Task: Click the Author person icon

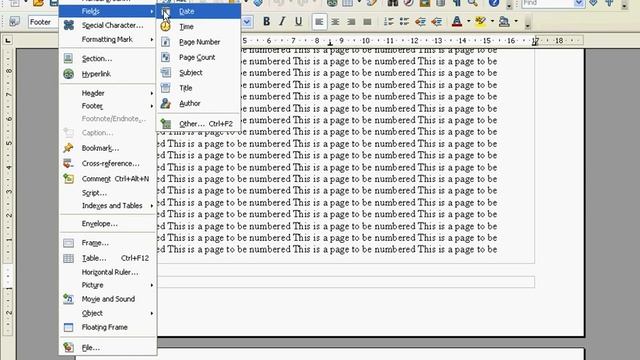Action: point(165,104)
